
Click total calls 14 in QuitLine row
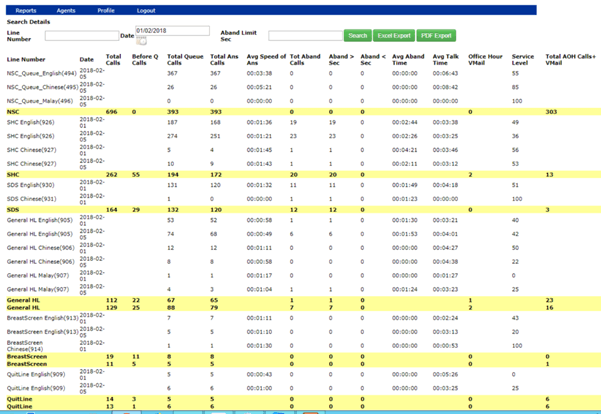110,399
